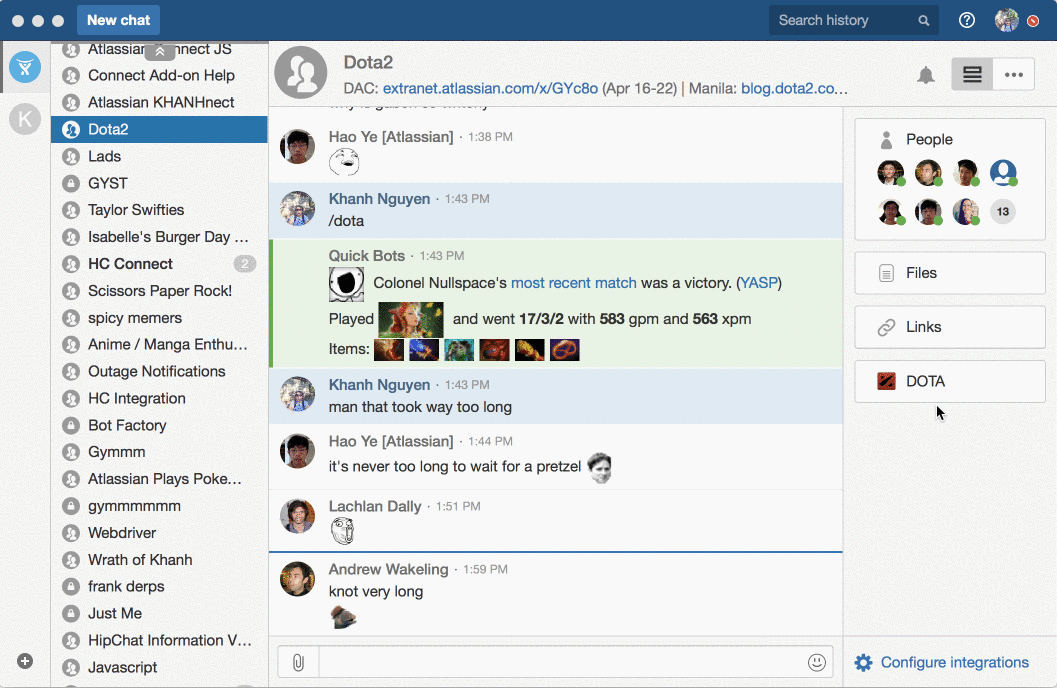Select the Dota2 room in the sidebar
Screen dimensions: 1057x688
tap(160, 129)
